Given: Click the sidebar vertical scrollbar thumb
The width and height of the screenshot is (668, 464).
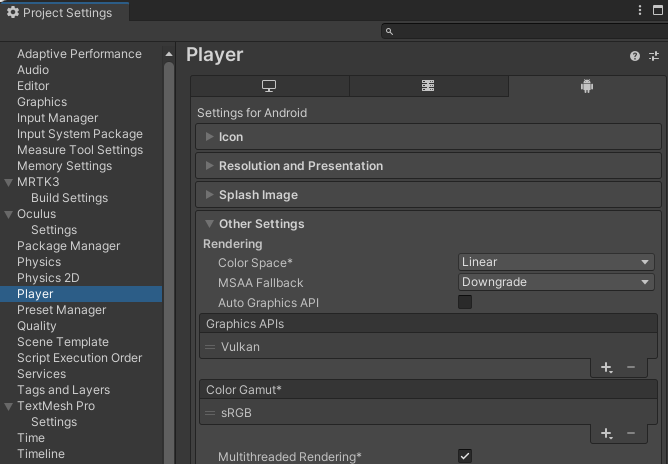Looking at the screenshot, I should coord(169,262).
